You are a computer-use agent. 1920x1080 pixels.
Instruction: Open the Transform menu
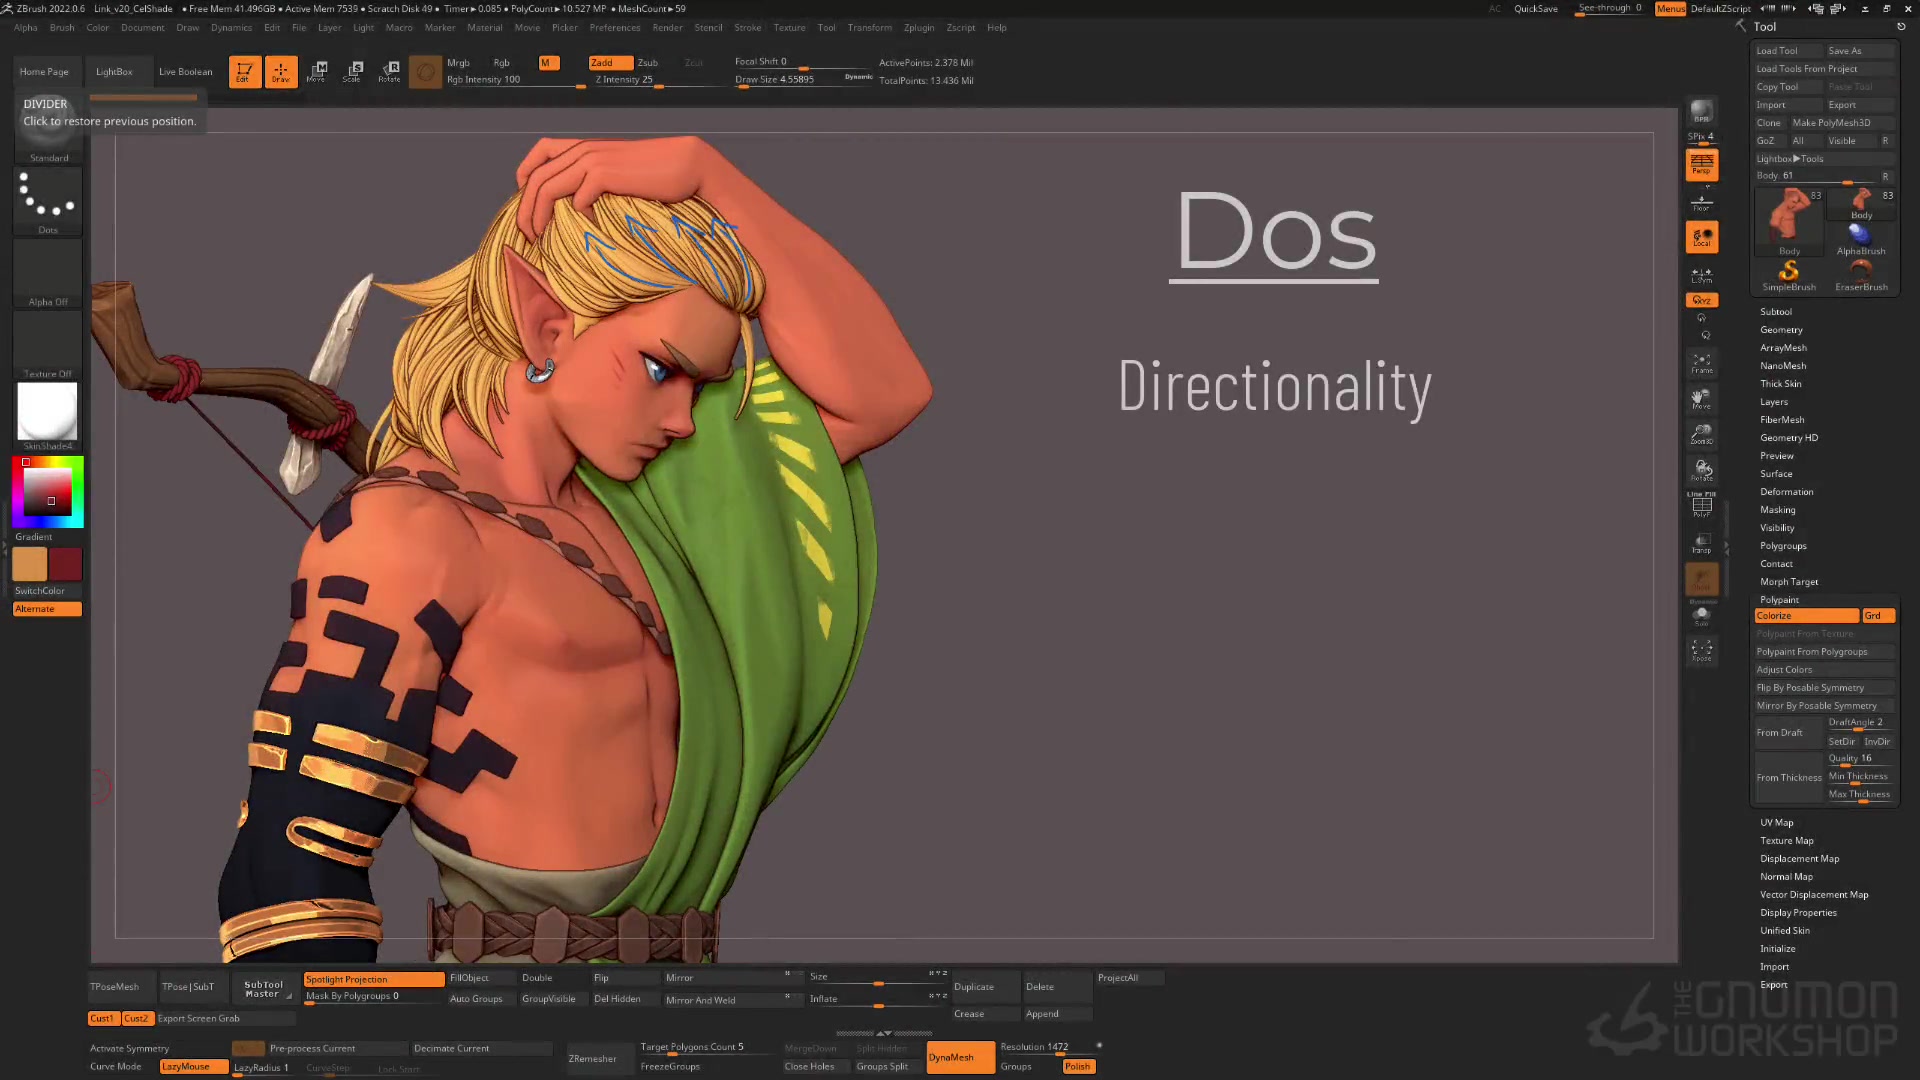(869, 28)
